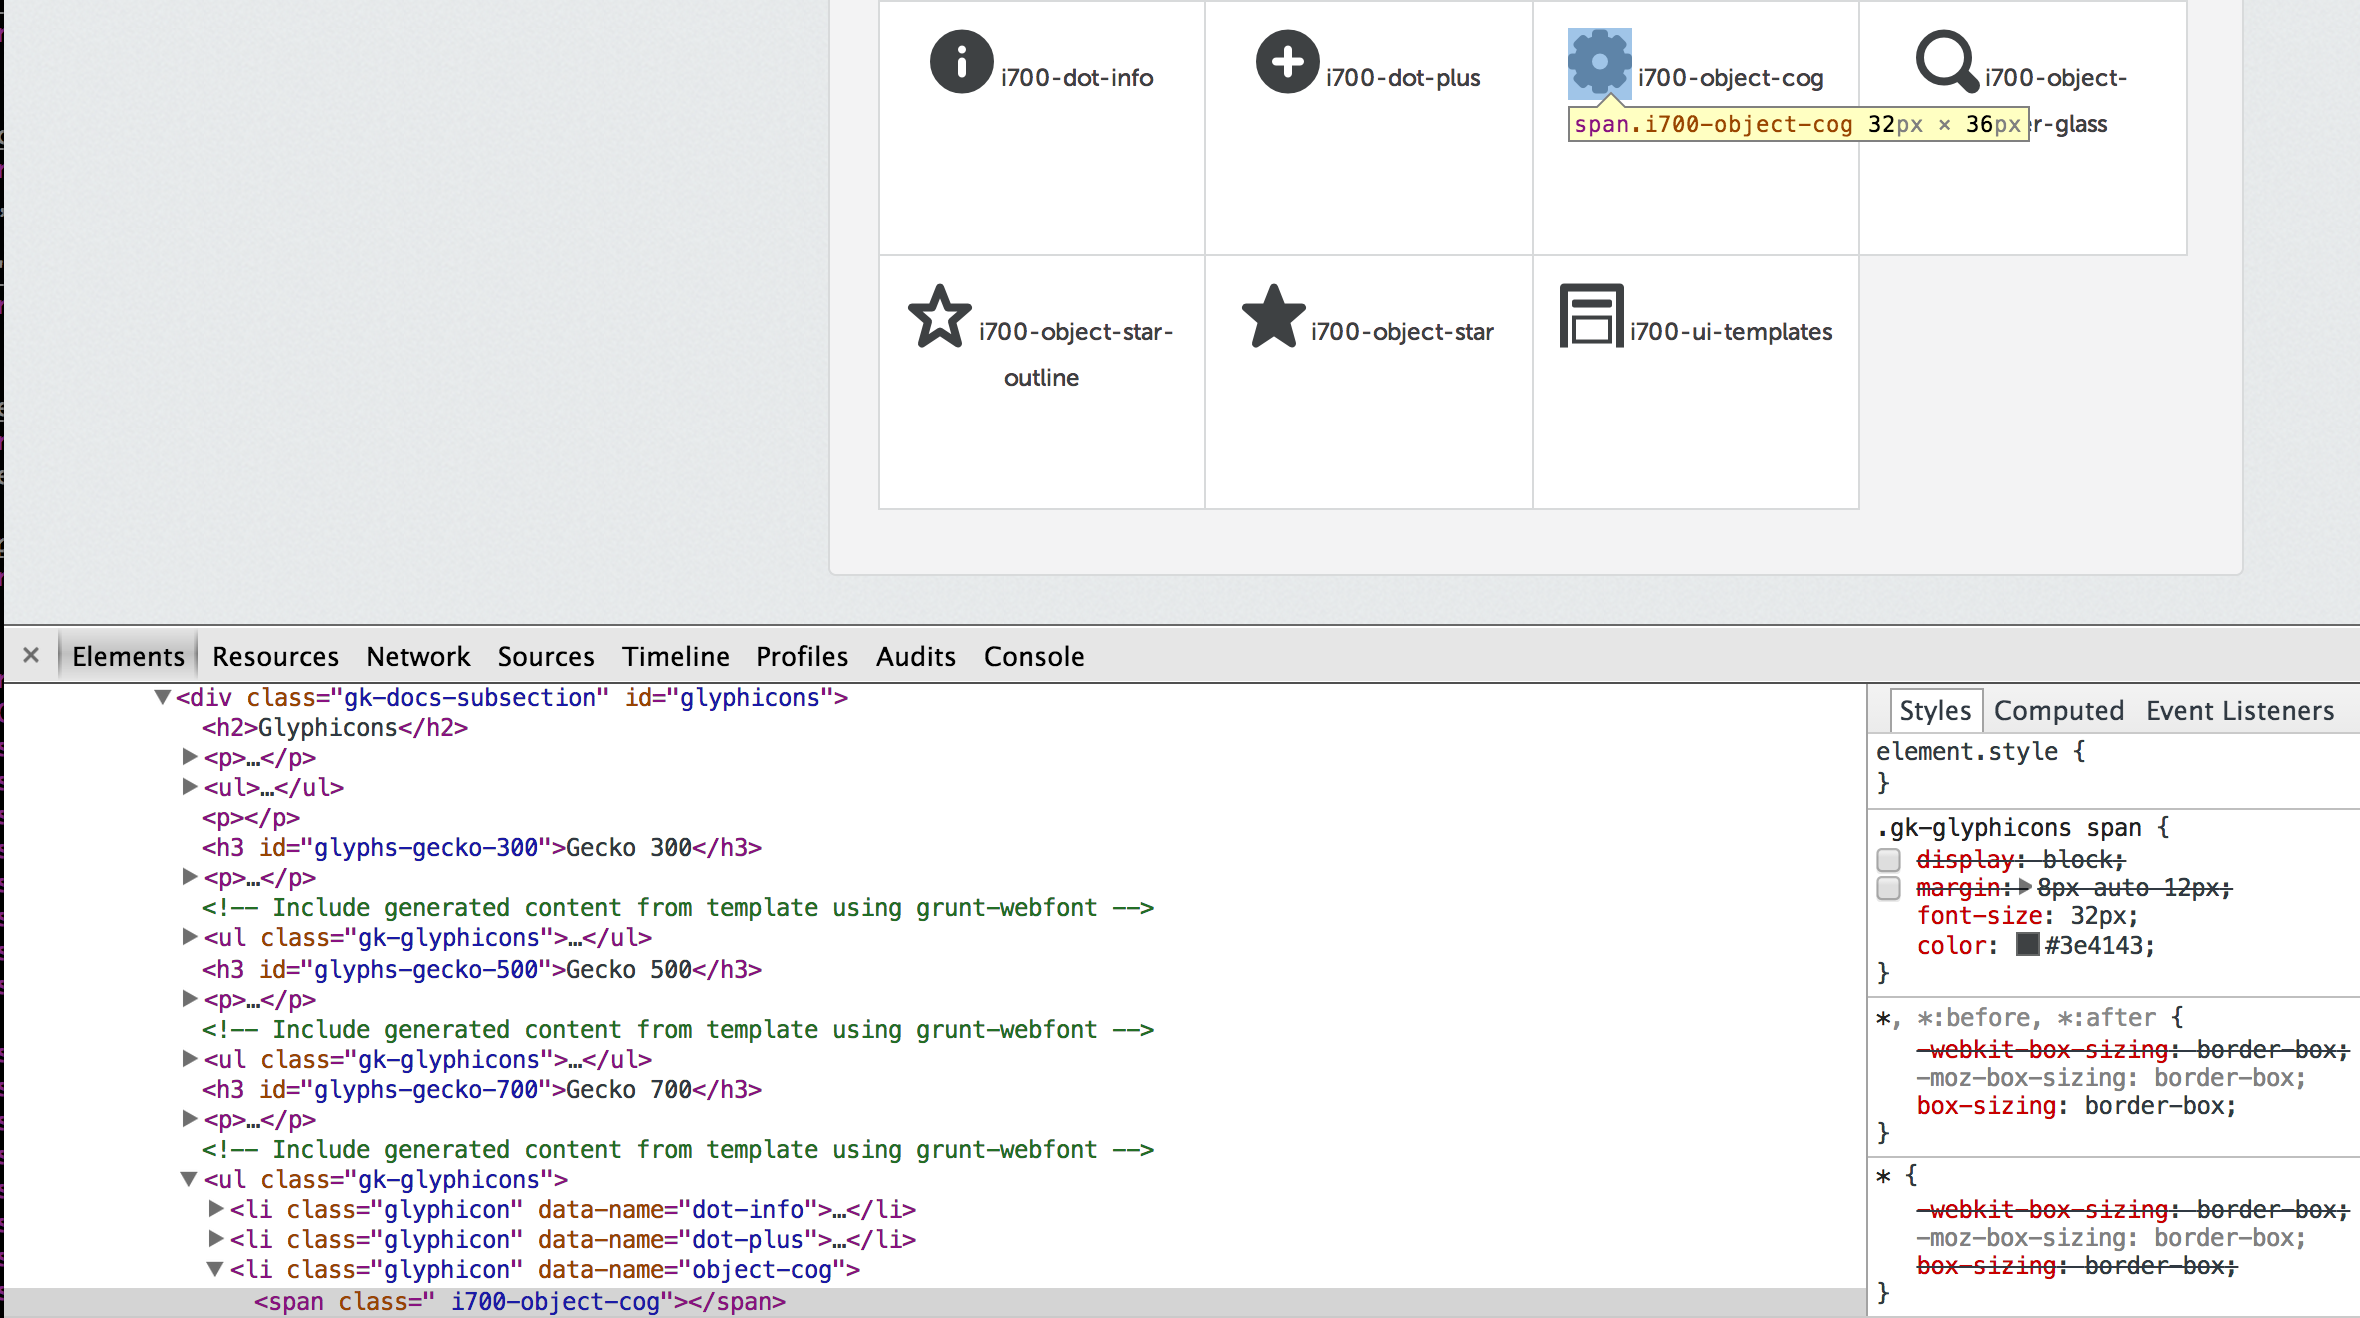Viewport: 2360px width, 1318px height.
Task: Select the Computed sidebar tab
Action: tap(2058, 710)
